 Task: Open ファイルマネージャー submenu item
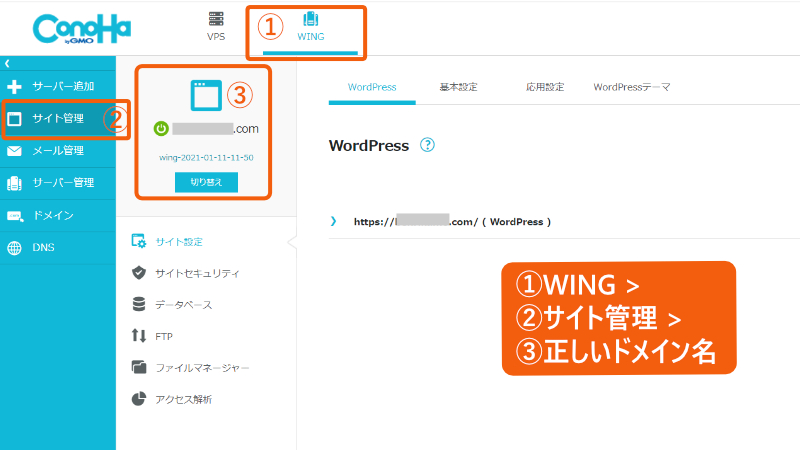click(x=202, y=368)
